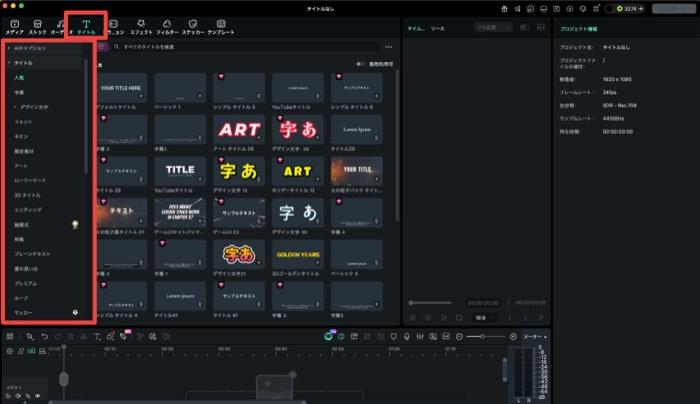700x404 pixels.
Task: Select the red ART アート タイトル 26 thumbnail
Action: click(x=239, y=129)
